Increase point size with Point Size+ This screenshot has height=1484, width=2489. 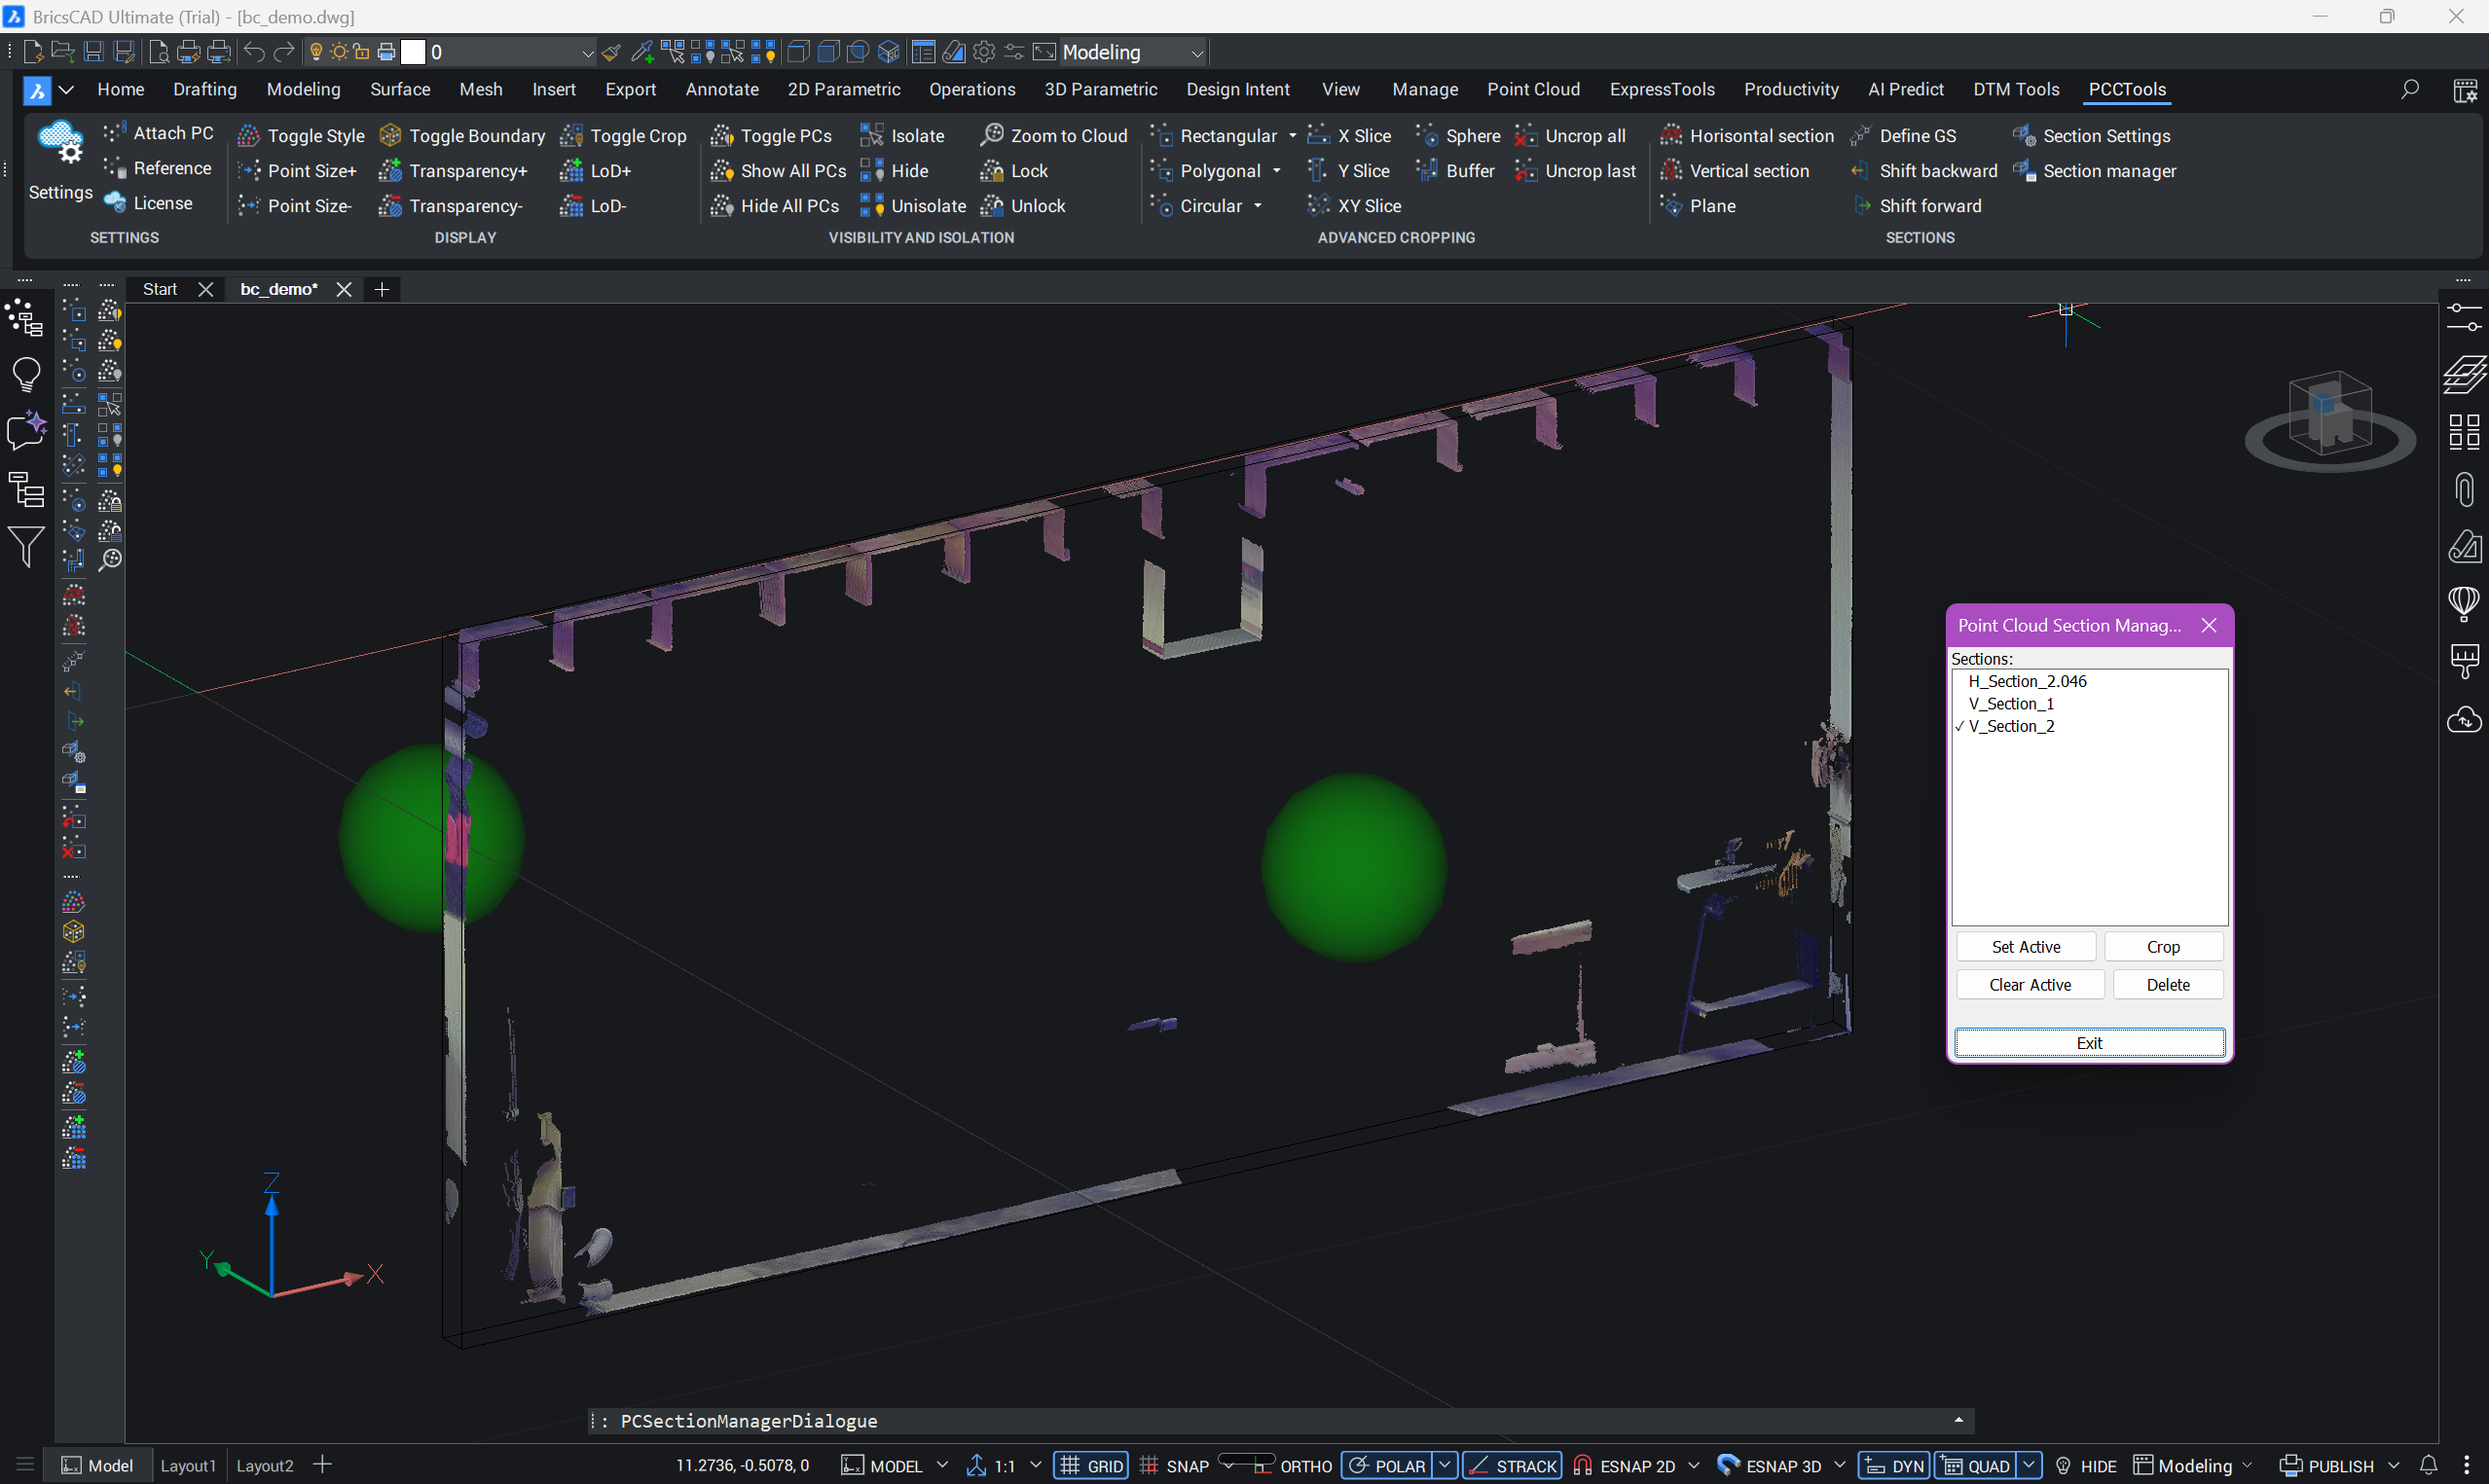pos(297,171)
